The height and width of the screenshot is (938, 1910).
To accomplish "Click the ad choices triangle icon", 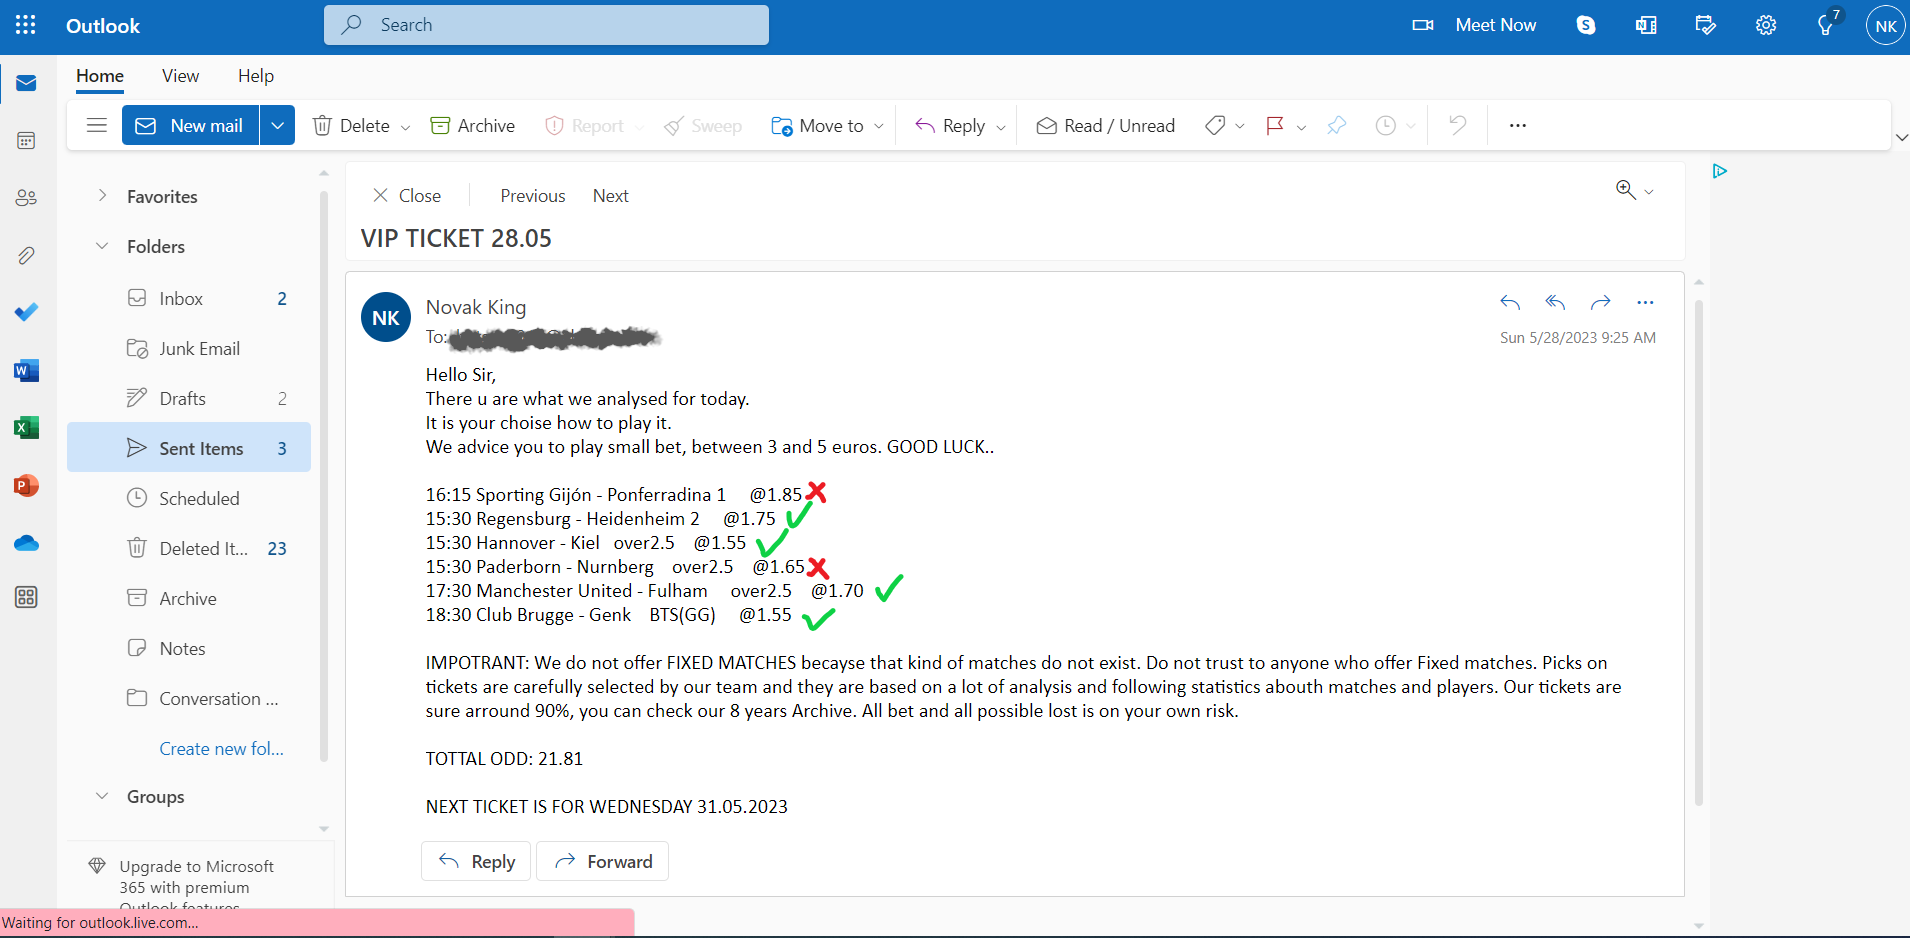I will coord(1720,171).
